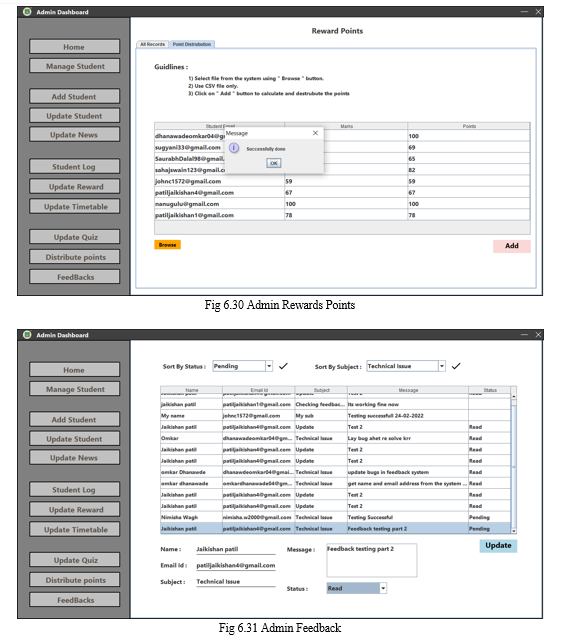Open Distribute points in the Reward Points window sidebar
This screenshot has width=570, height=641.
[x=74, y=257]
